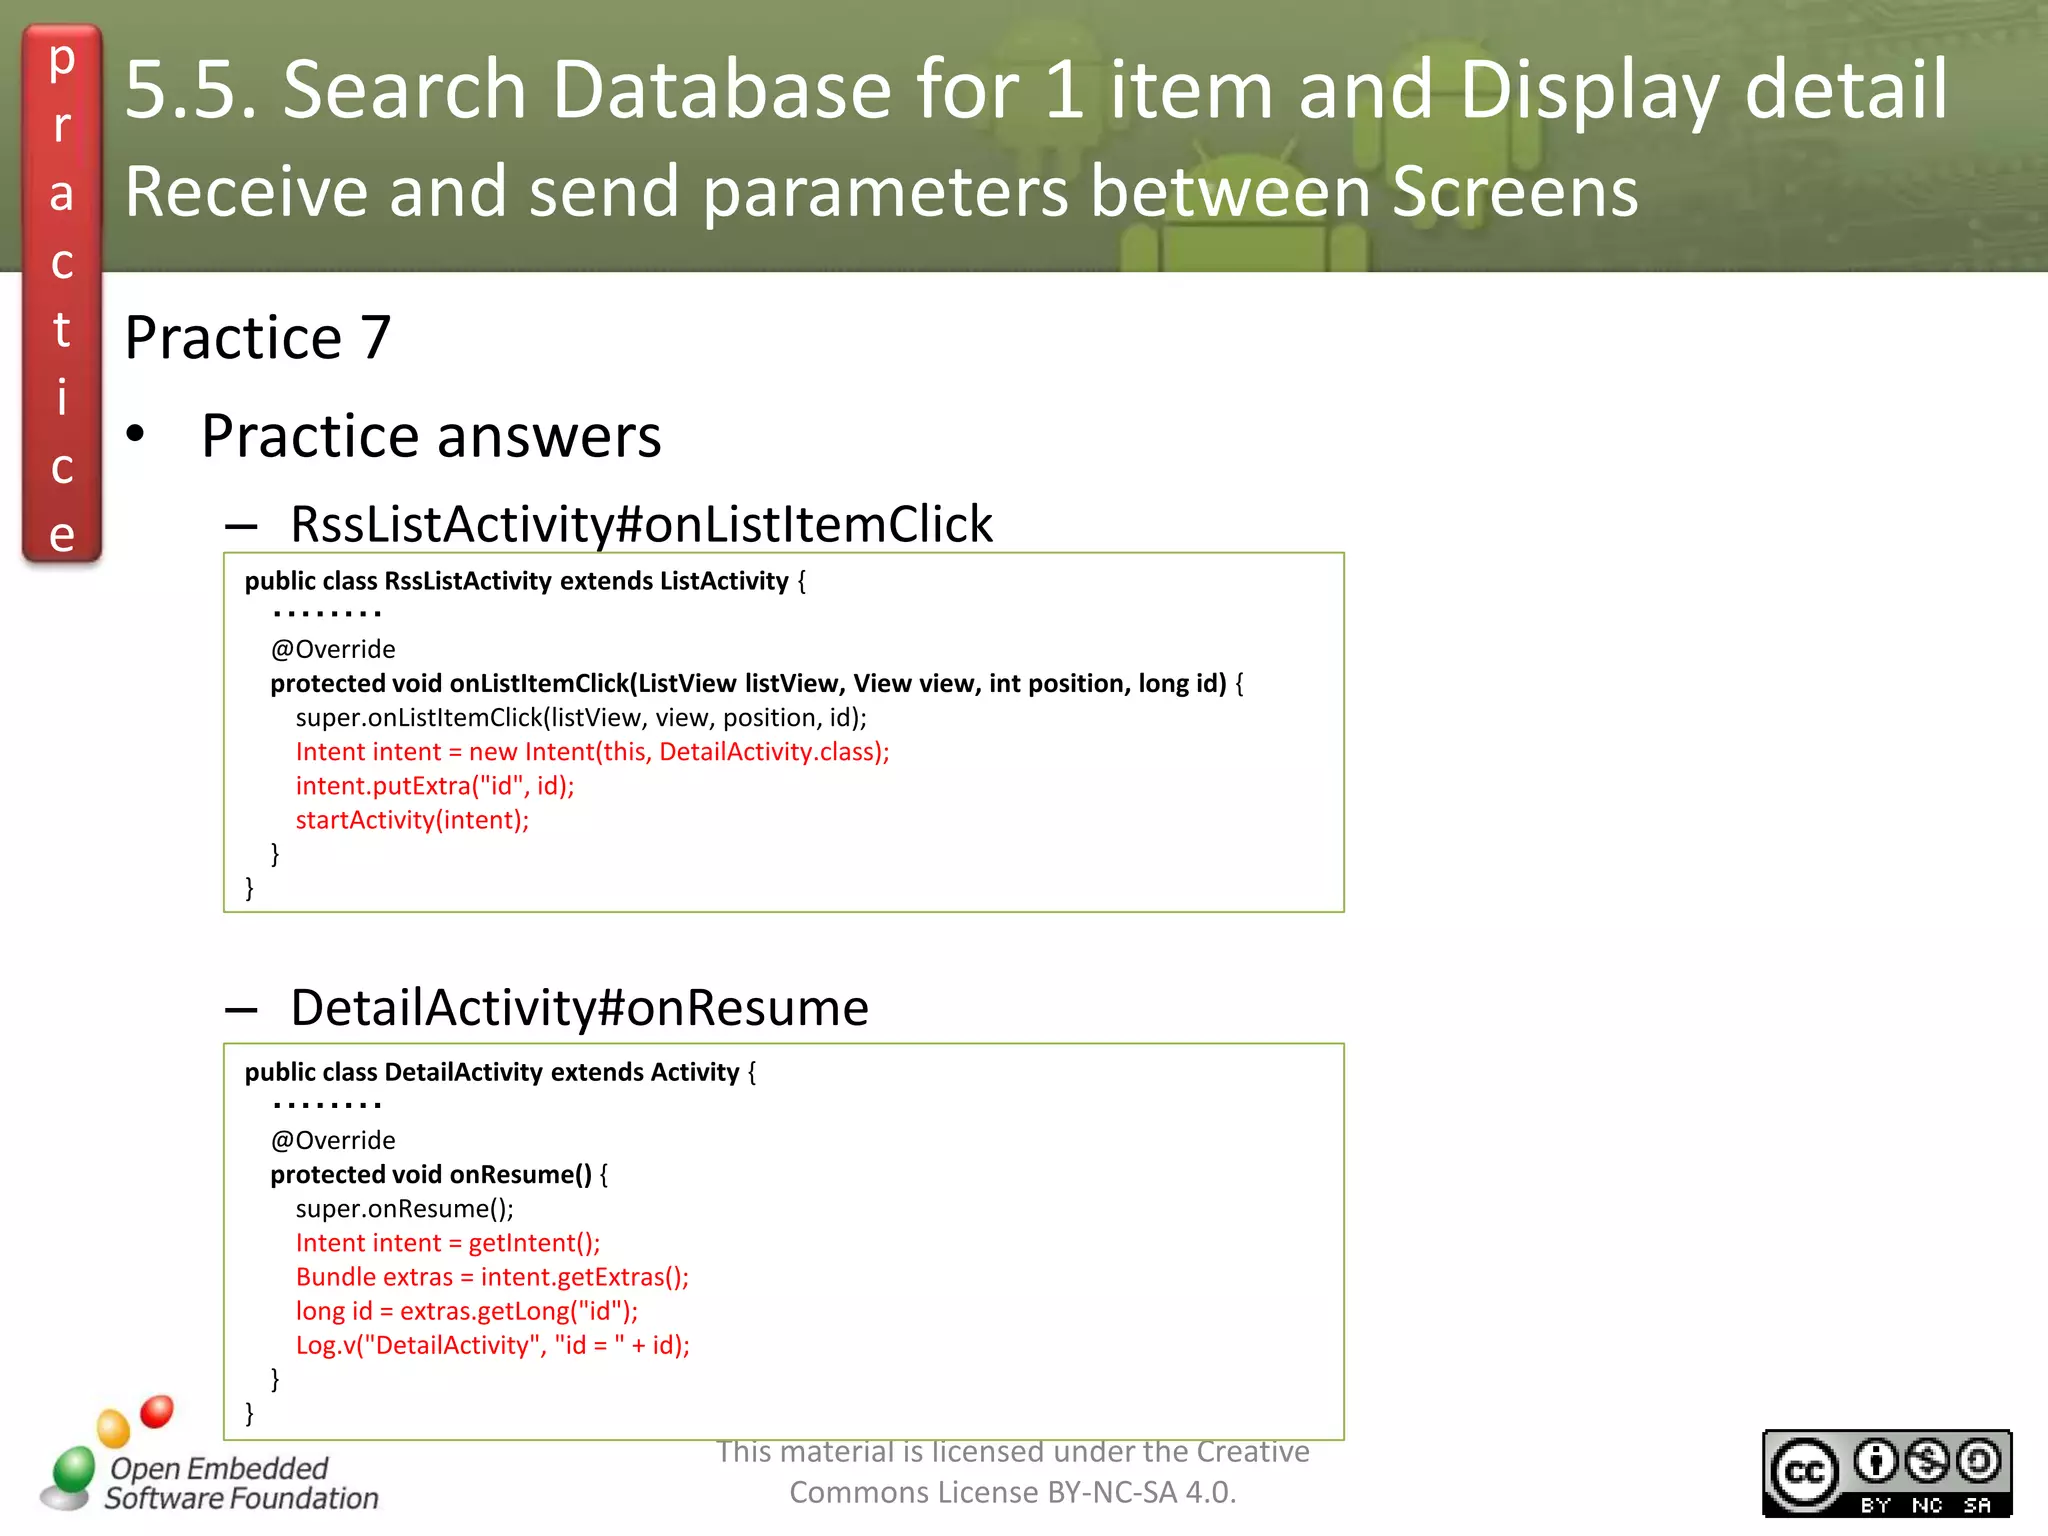This screenshot has height=1536, width=2048.
Task: Click line 'super.onListItemClick(listView, view, position, id);'
Action: pos(581,717)
